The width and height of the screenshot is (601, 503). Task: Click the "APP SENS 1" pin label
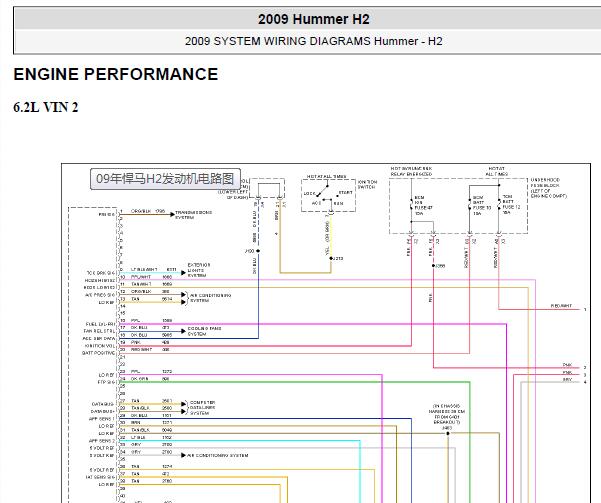(102, 419)
